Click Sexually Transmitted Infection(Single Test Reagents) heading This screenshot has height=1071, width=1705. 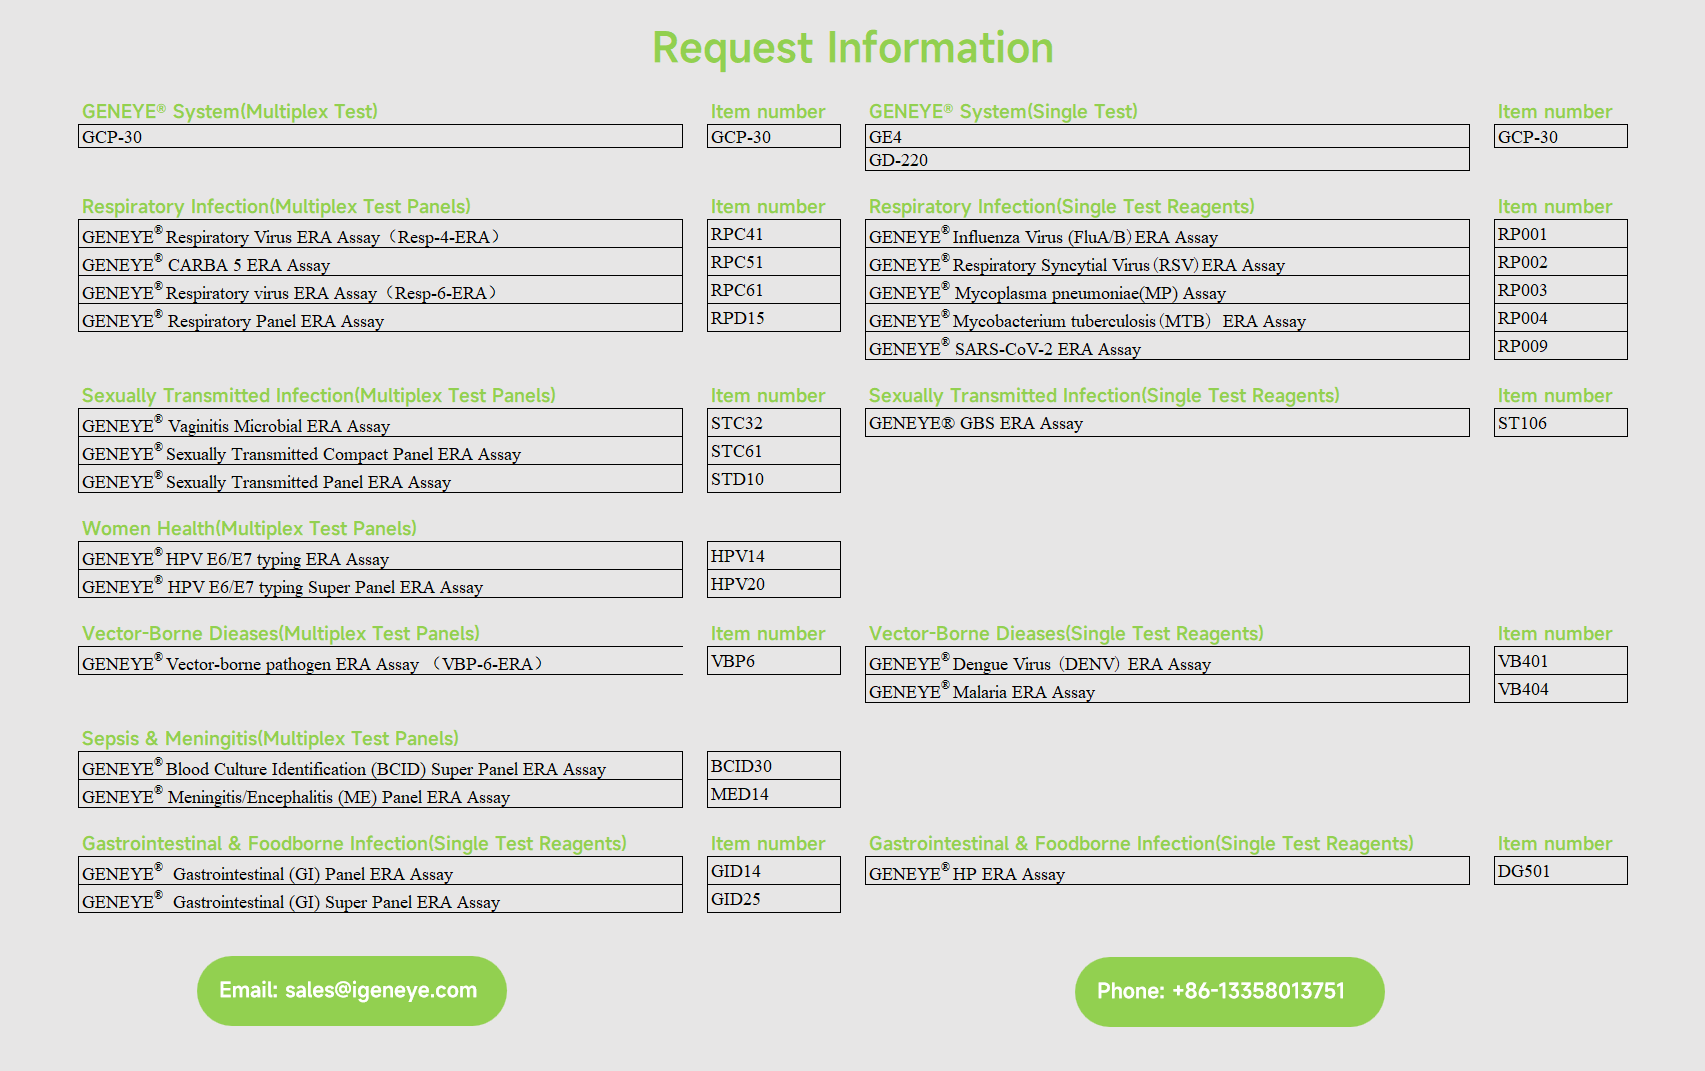(1104, 396)
